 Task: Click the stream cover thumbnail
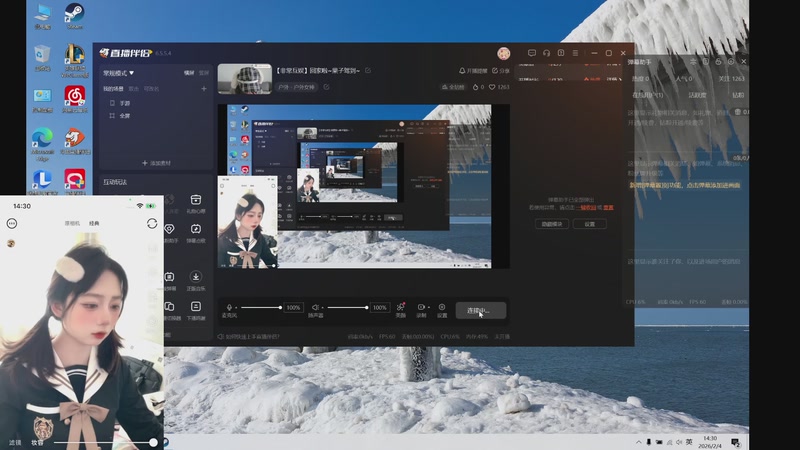[x=244, y=79]
